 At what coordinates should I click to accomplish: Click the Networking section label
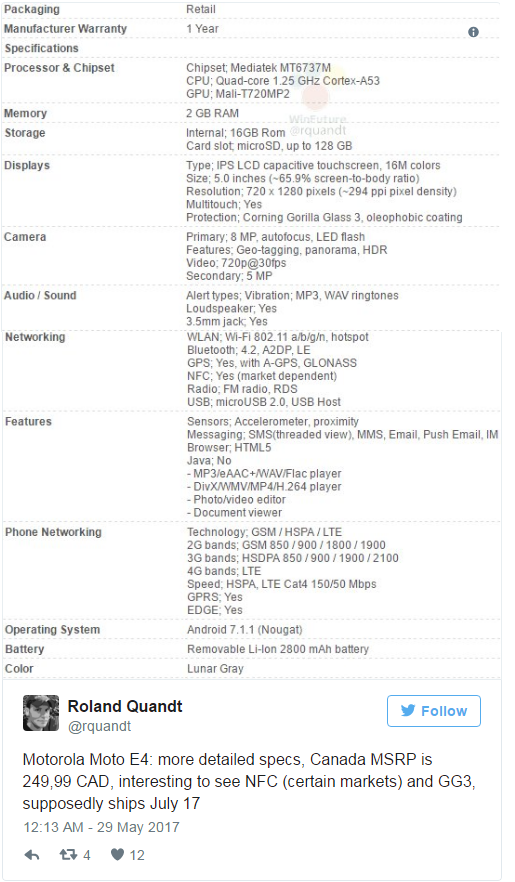point(35,337)
